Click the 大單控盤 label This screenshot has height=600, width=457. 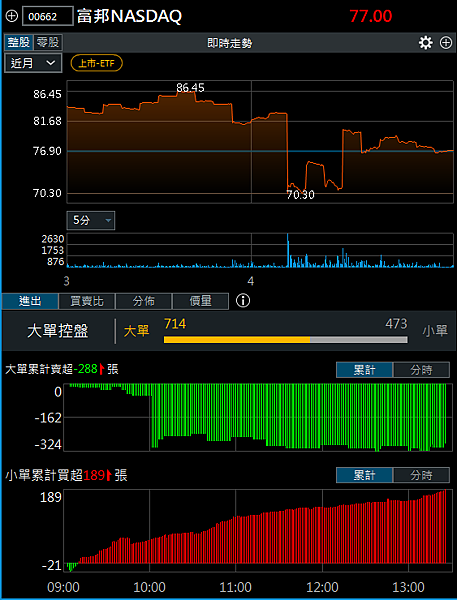pyautogui.click(x=58, y=331)
